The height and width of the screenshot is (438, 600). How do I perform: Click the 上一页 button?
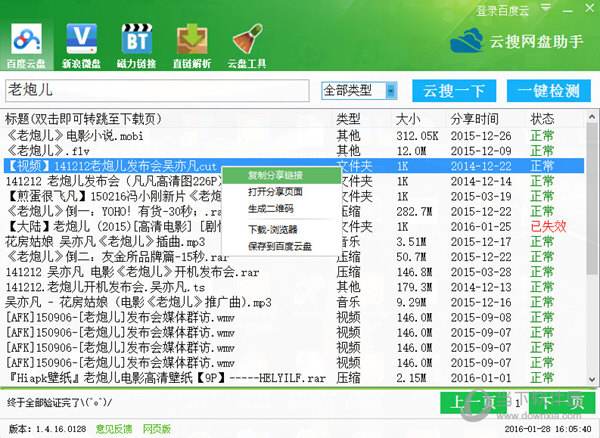(473, 403)
